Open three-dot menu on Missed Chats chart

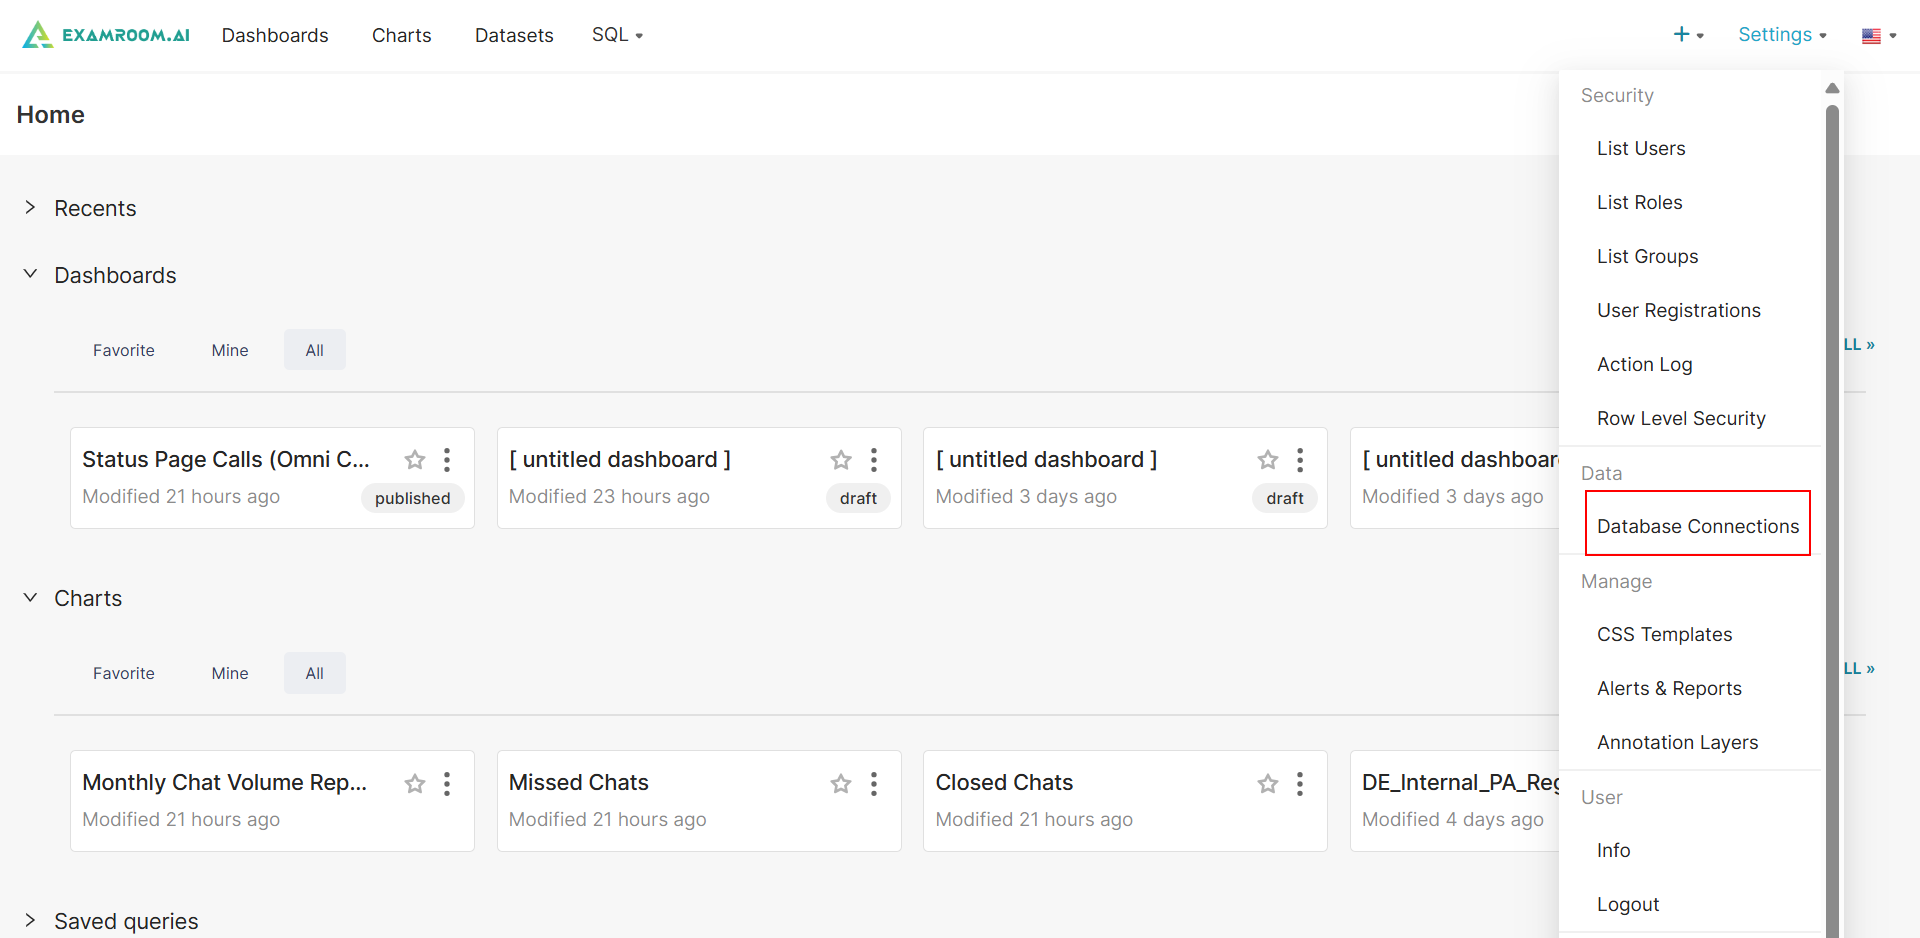874,784
